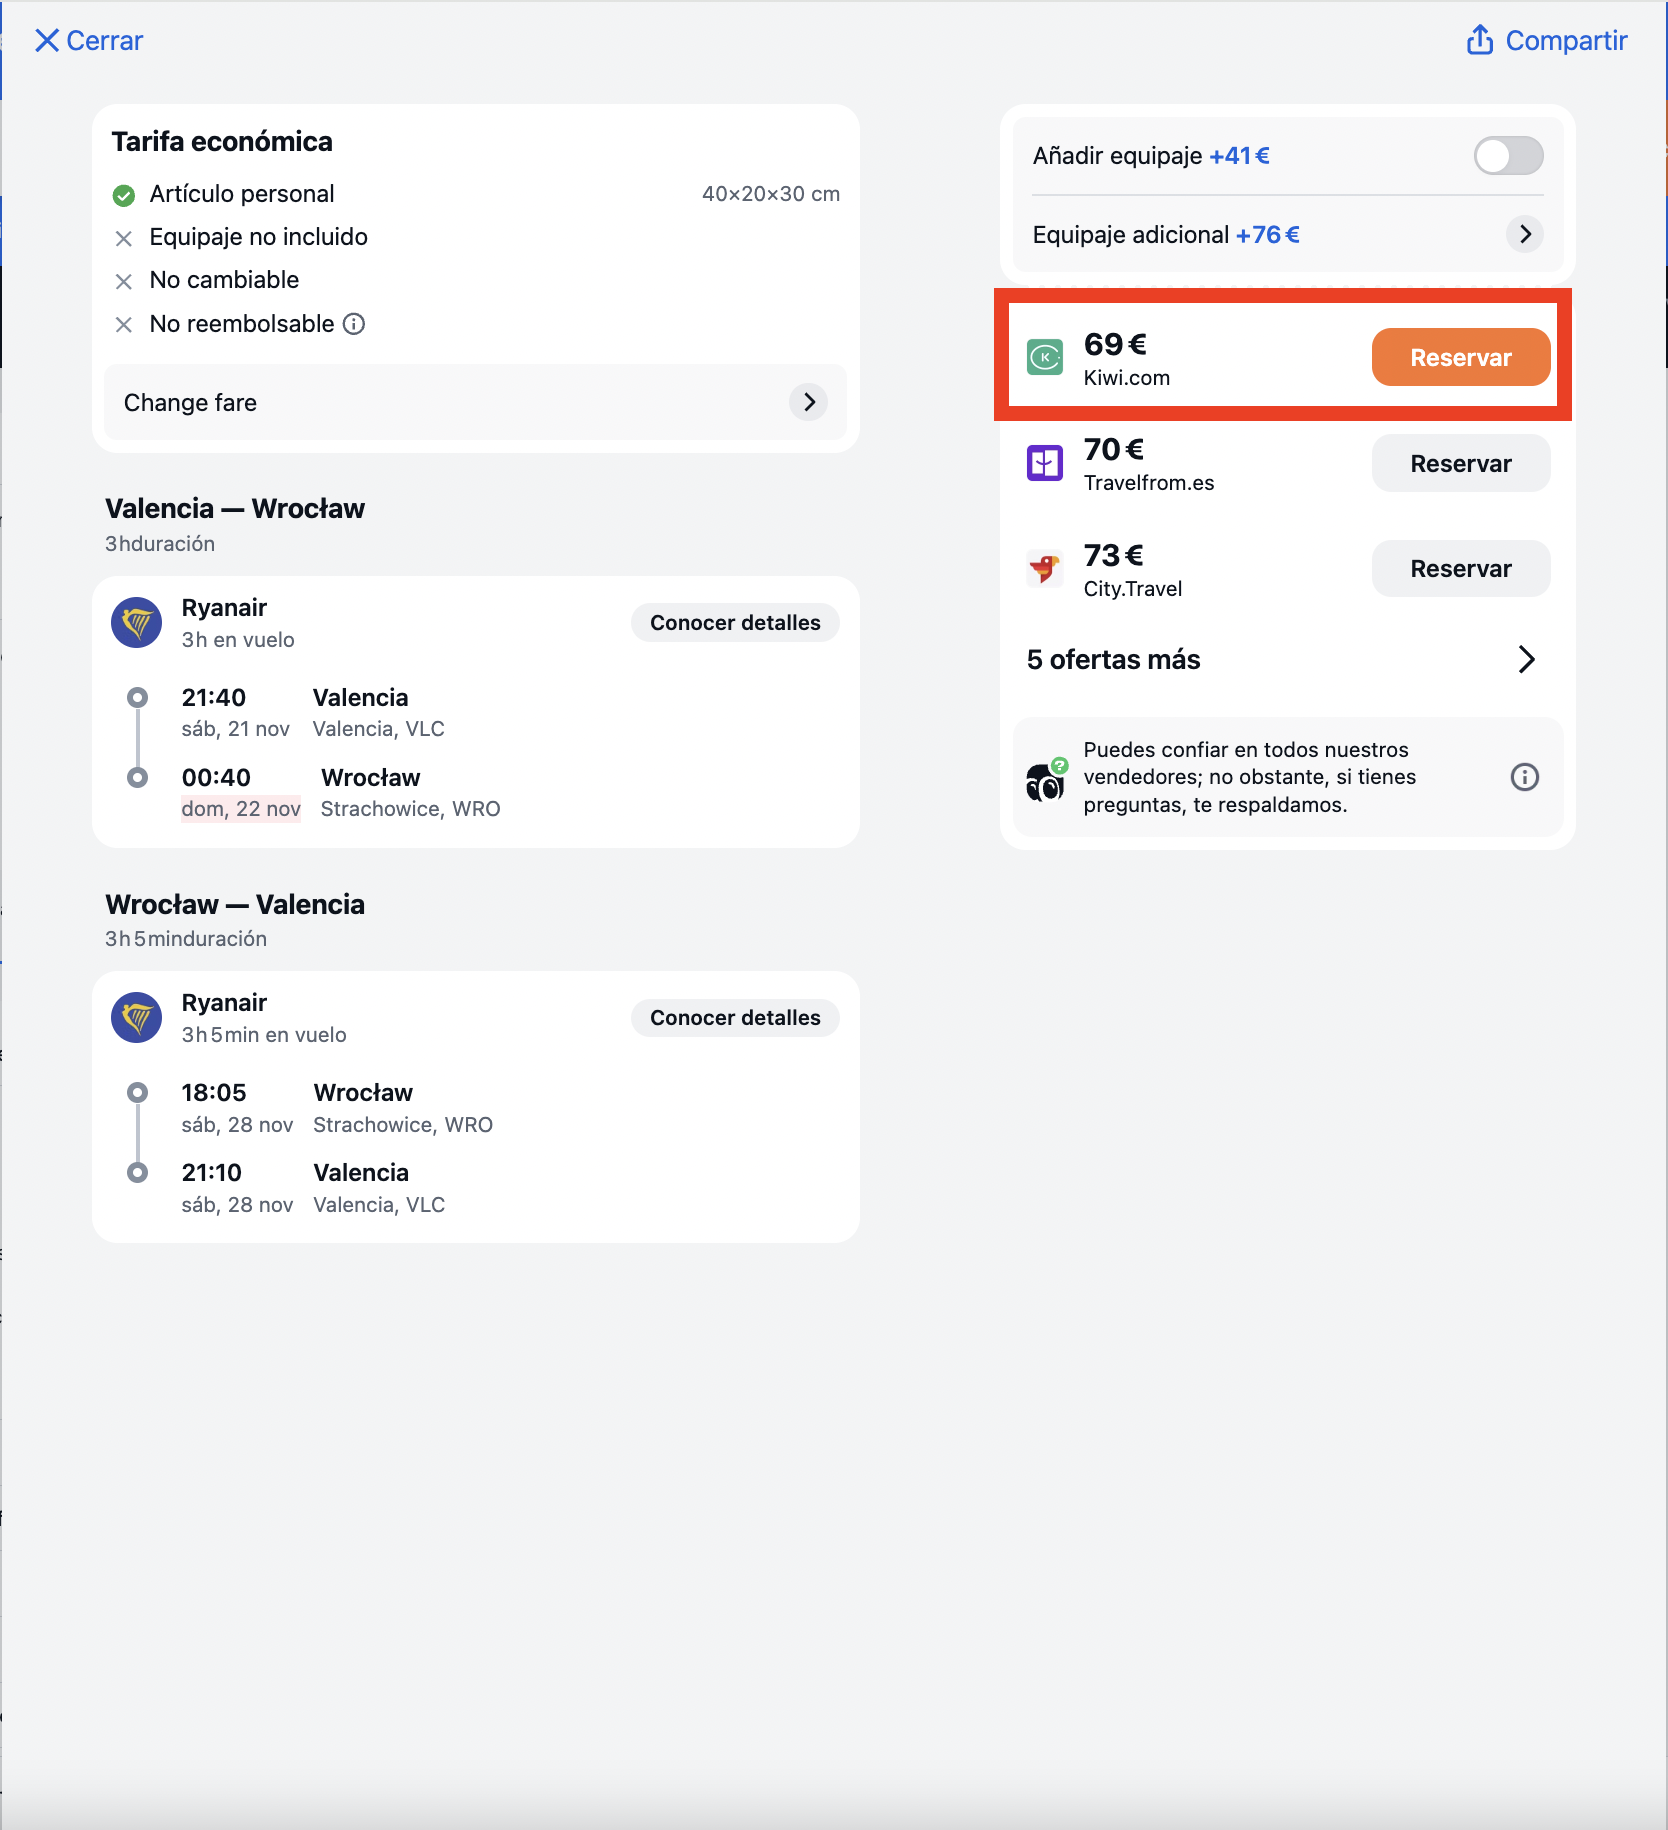Viewport: 1668px width, 1830px height.
Task: Open Equipaje adicional options chevron
Action: 1524,234
